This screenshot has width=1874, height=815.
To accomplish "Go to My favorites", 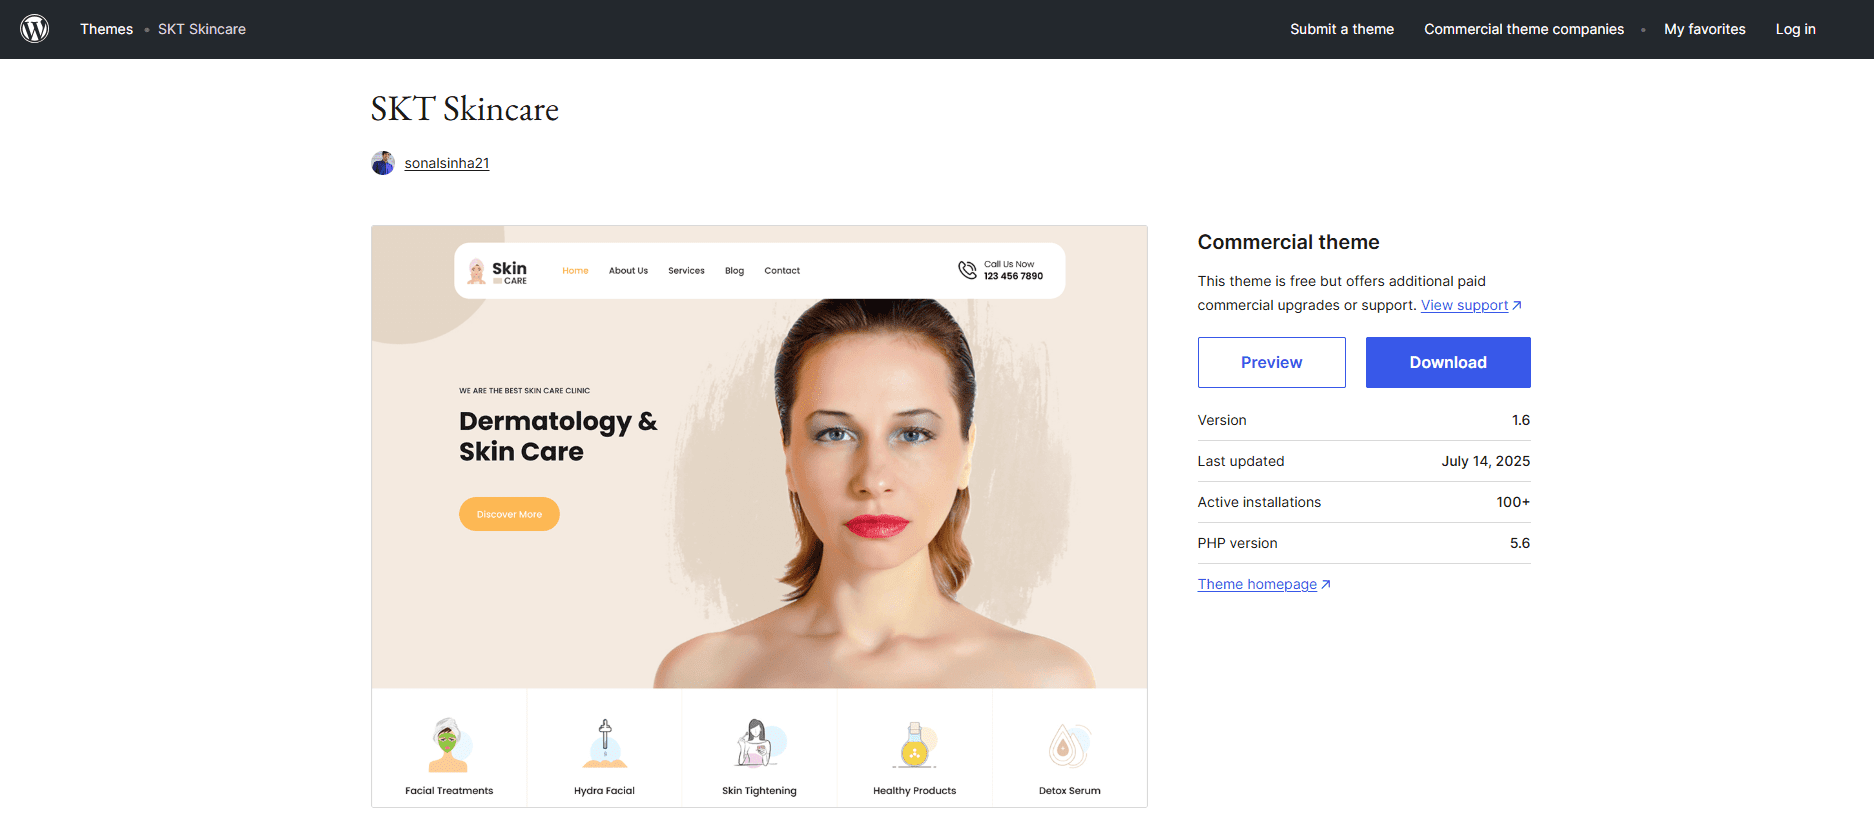I will pyautogui.click(x=1705, y=29).
